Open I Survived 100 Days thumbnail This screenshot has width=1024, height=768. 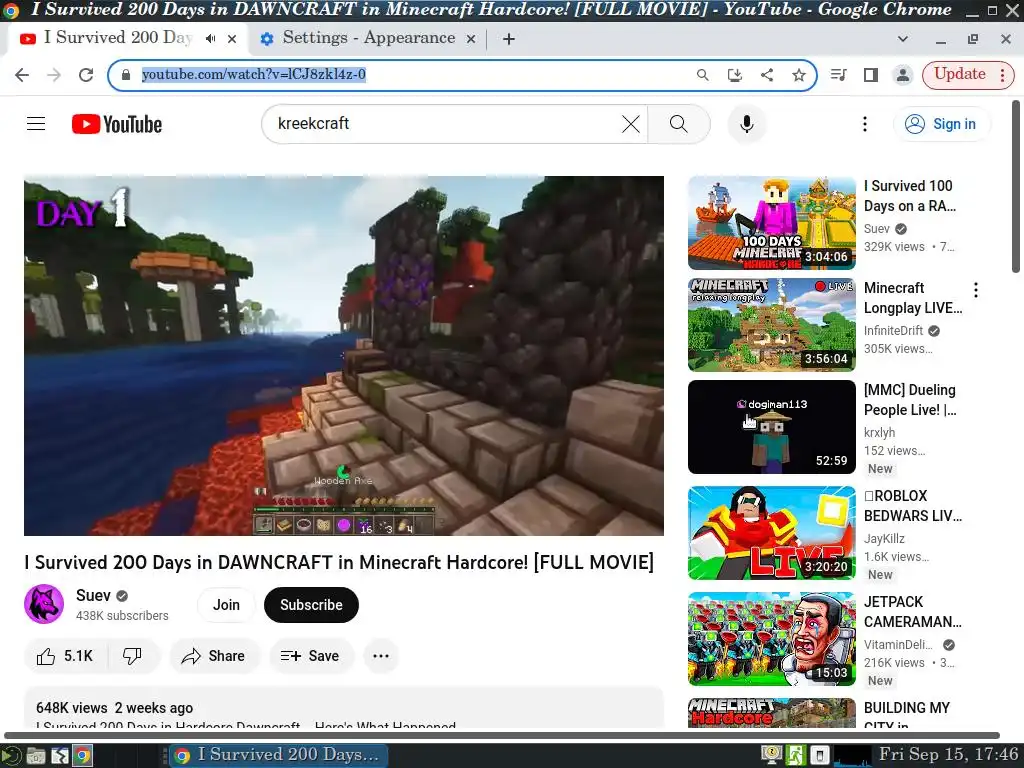click(x=771, y=223)
